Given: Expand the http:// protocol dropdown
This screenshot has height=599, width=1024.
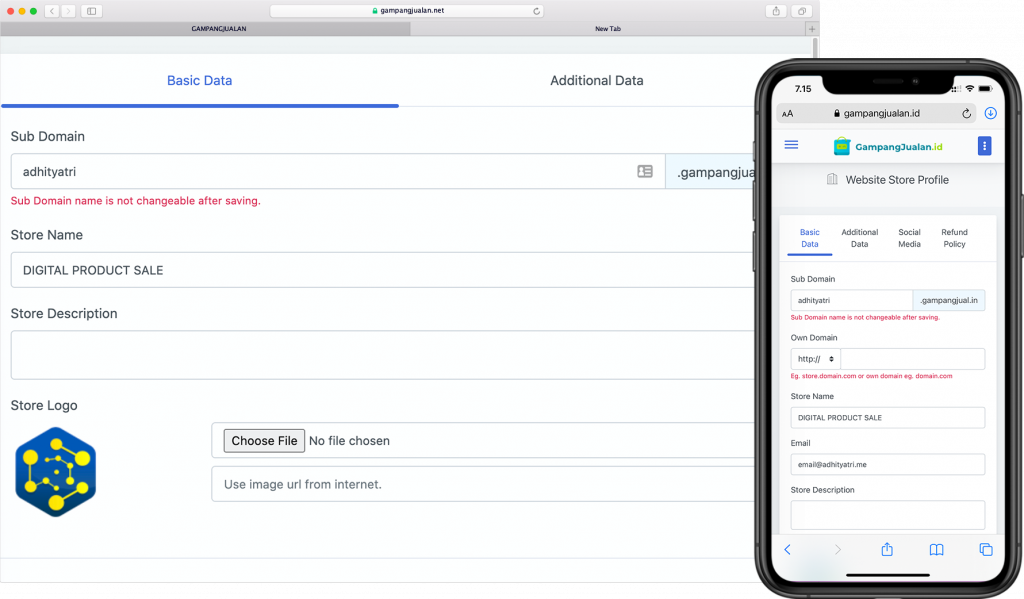Looking at the screenshot, I should 815,359.
